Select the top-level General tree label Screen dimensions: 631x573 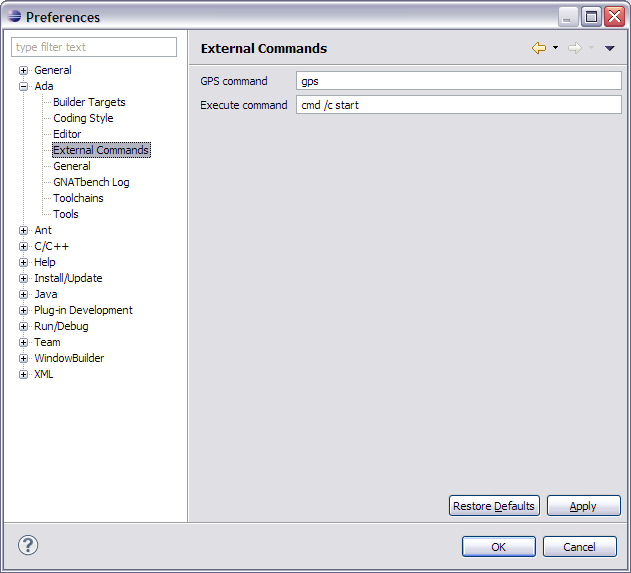[x=53, y=70]
